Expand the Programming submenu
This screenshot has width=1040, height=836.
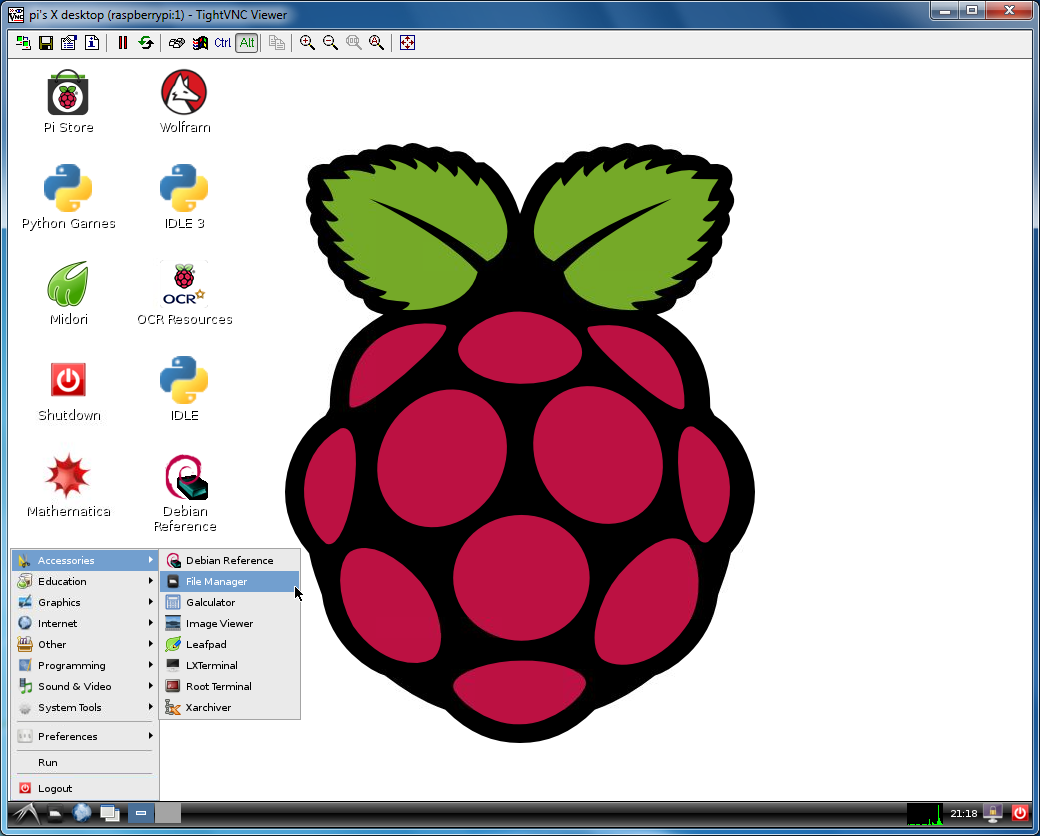click(x=85, y=665)
